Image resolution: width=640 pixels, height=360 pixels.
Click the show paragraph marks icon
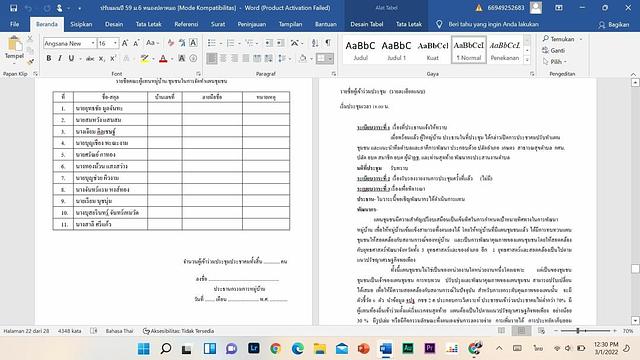(328, 43)
